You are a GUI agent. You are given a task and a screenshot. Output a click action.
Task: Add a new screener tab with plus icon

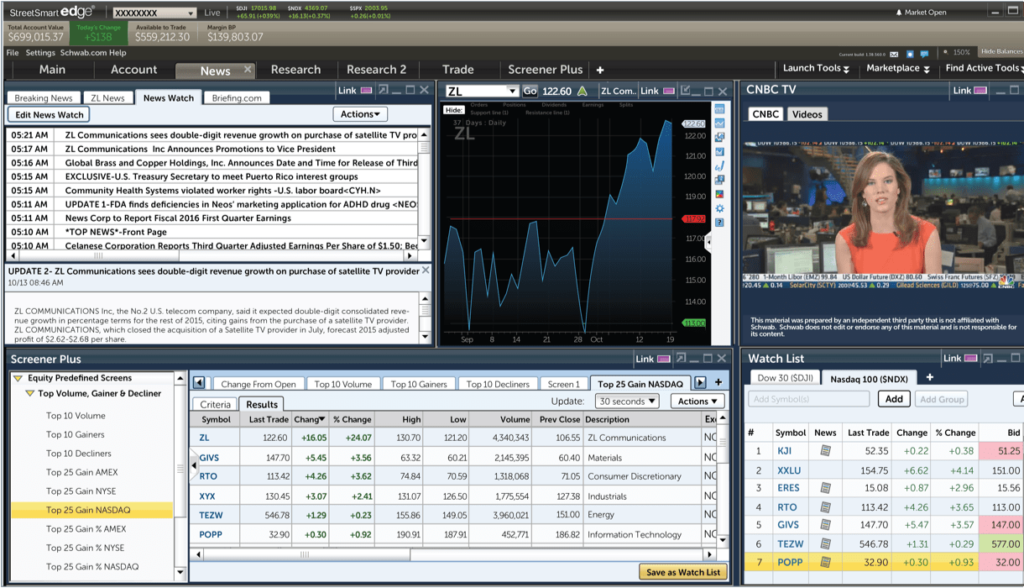pyautogui.click(x=718, y=382)
